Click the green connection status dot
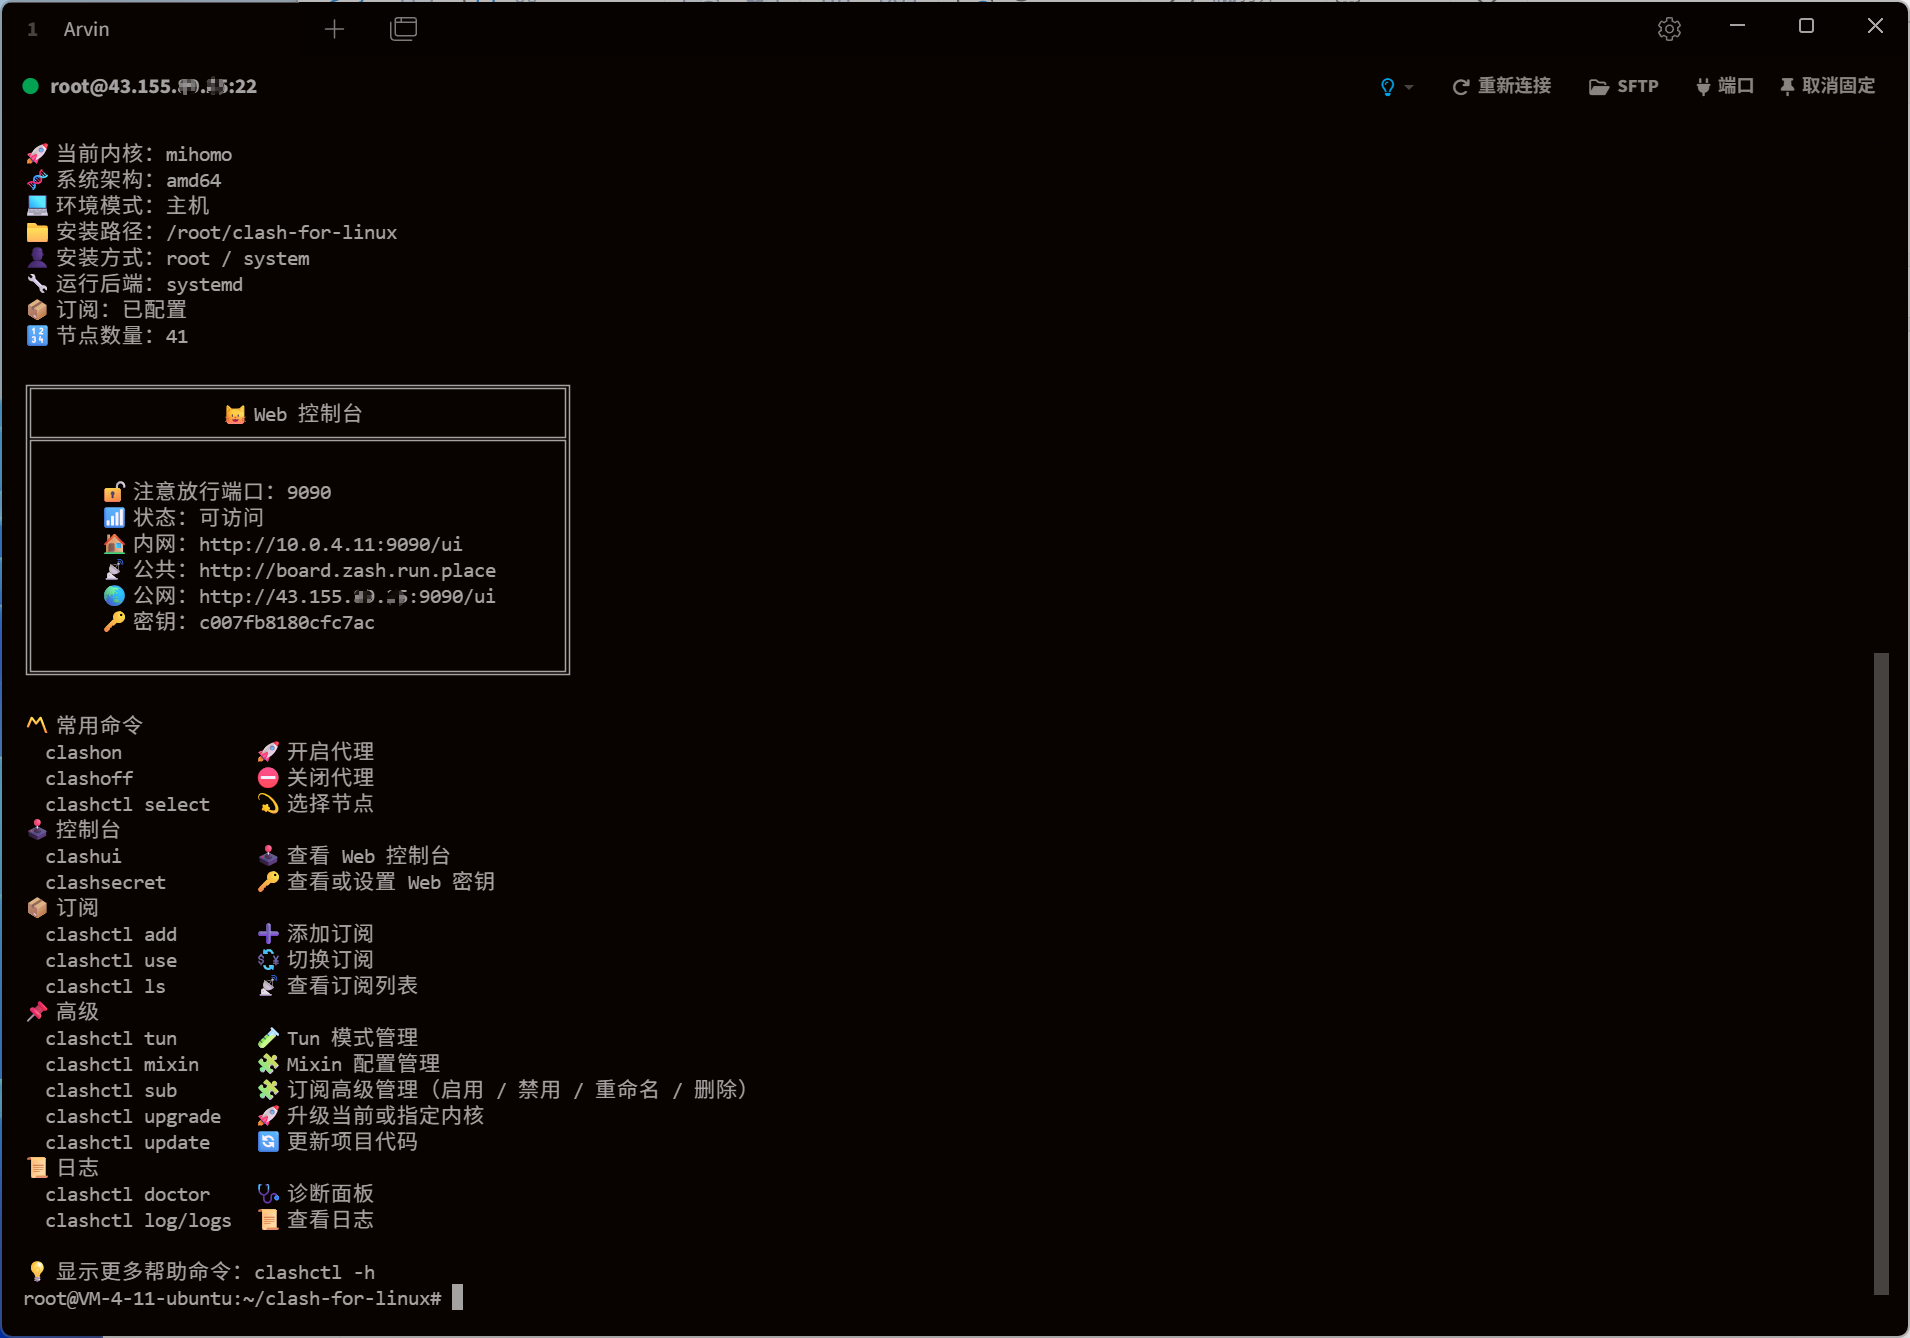The width and height of the screenshot is (1910, 1338). (x=31, y=86)
